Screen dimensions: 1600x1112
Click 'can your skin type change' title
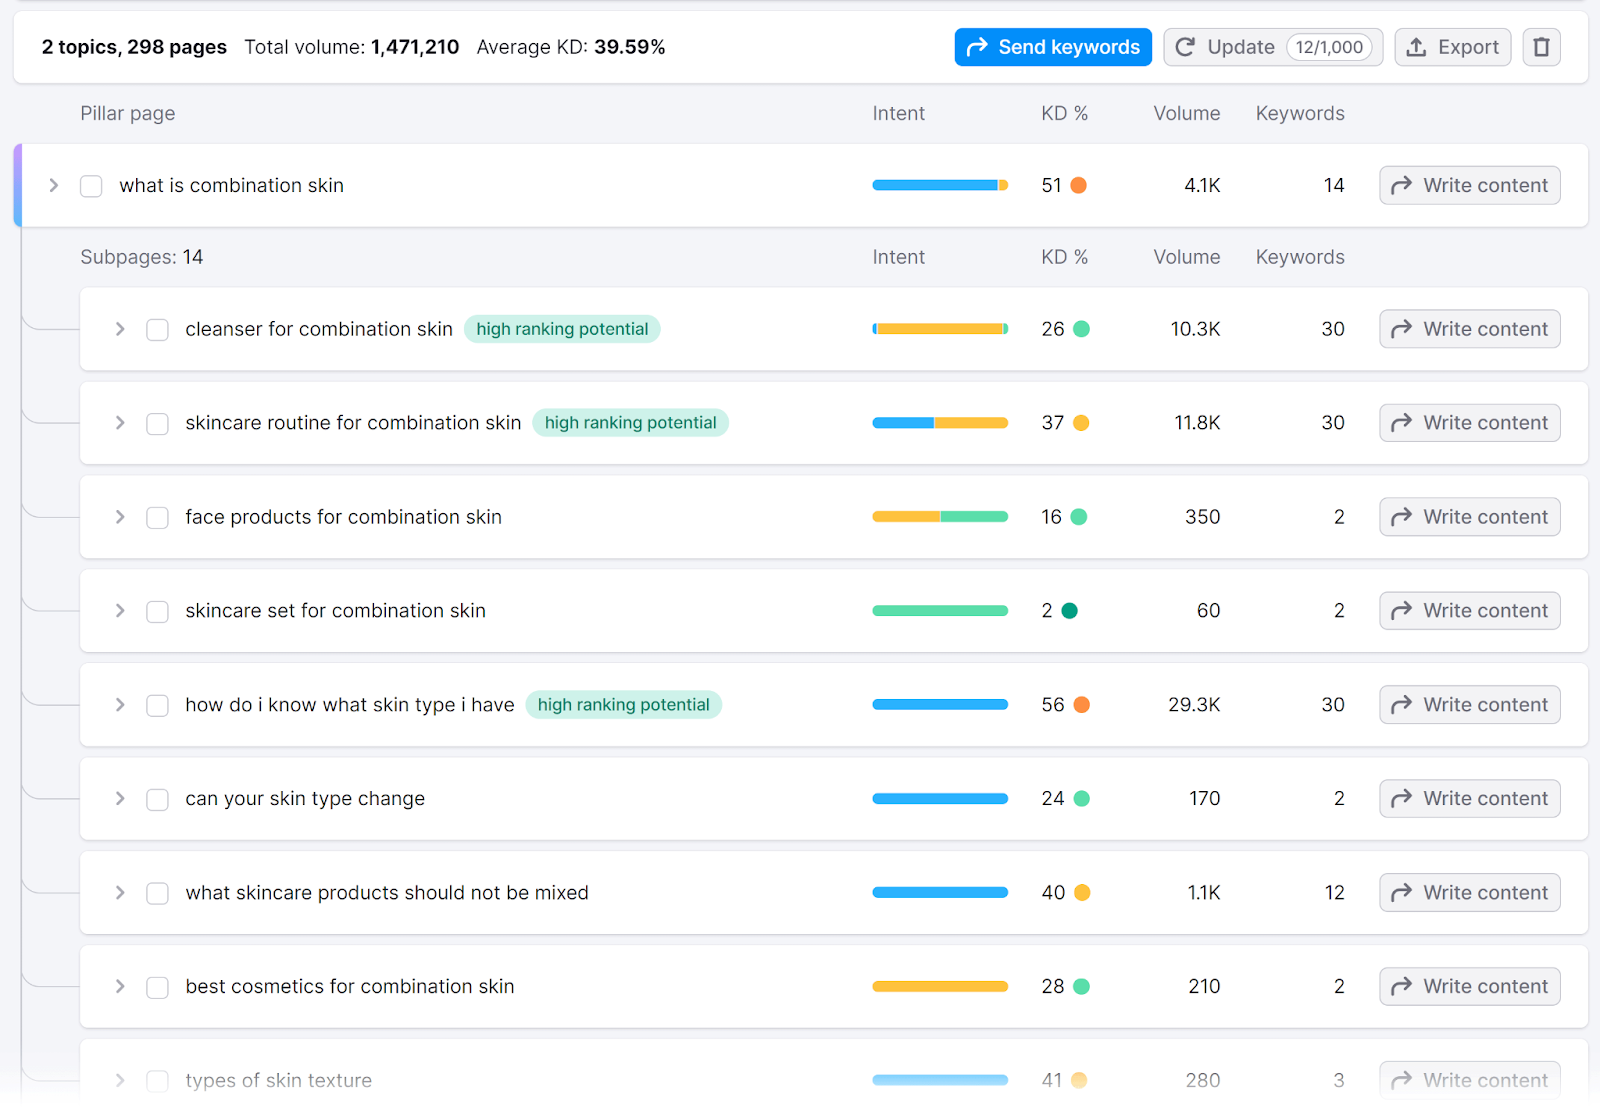pyautogui.click(x=305, y=799)
